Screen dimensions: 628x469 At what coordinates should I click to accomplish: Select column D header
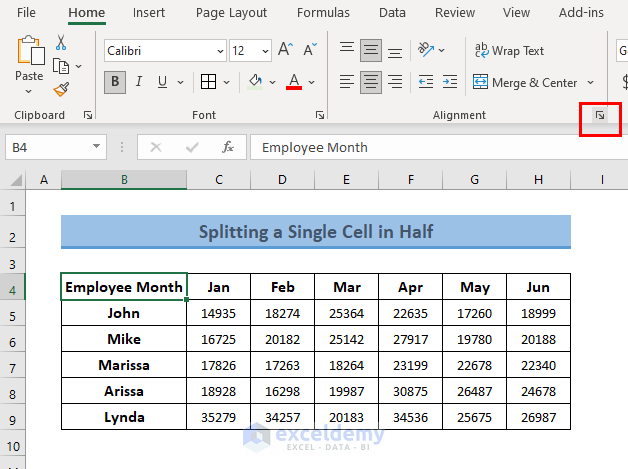[x=282, y=180]
